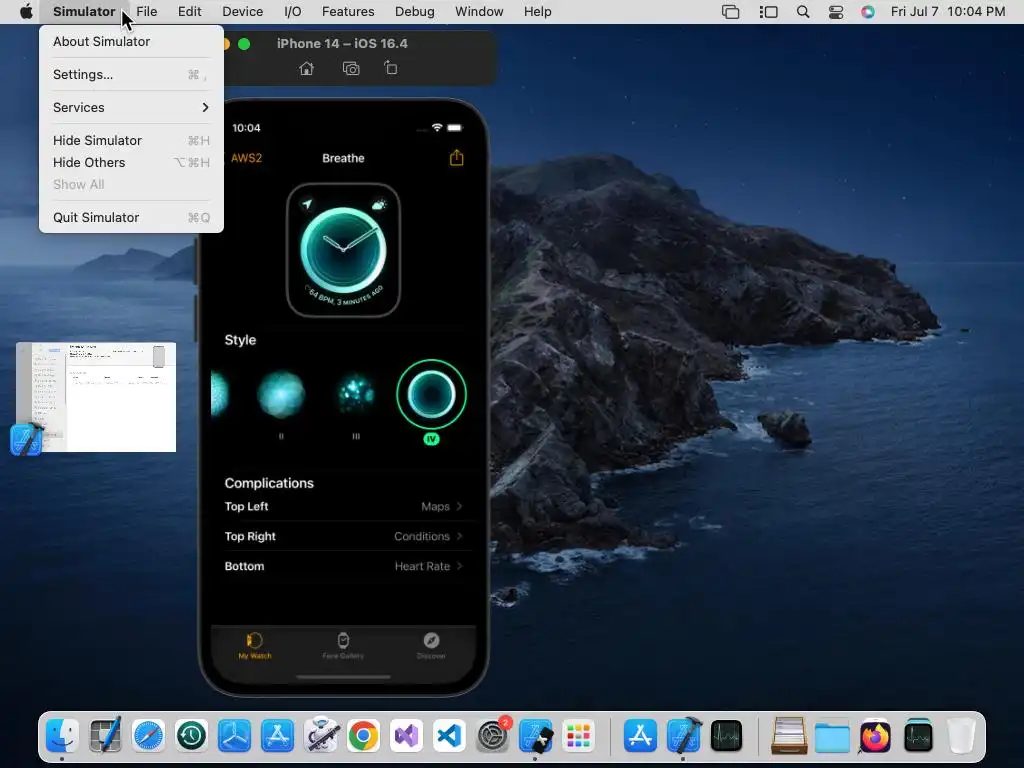Select Breathe style IV

(x=431, y=394)
